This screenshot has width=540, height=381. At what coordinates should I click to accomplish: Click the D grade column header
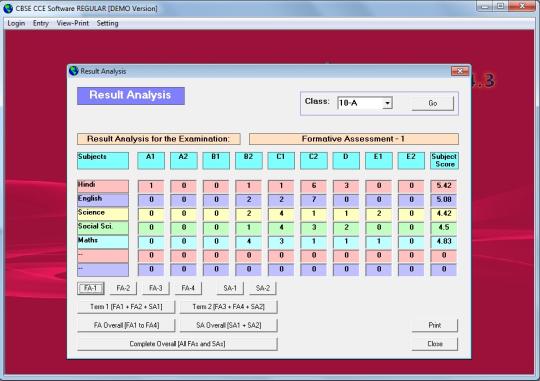346,161
